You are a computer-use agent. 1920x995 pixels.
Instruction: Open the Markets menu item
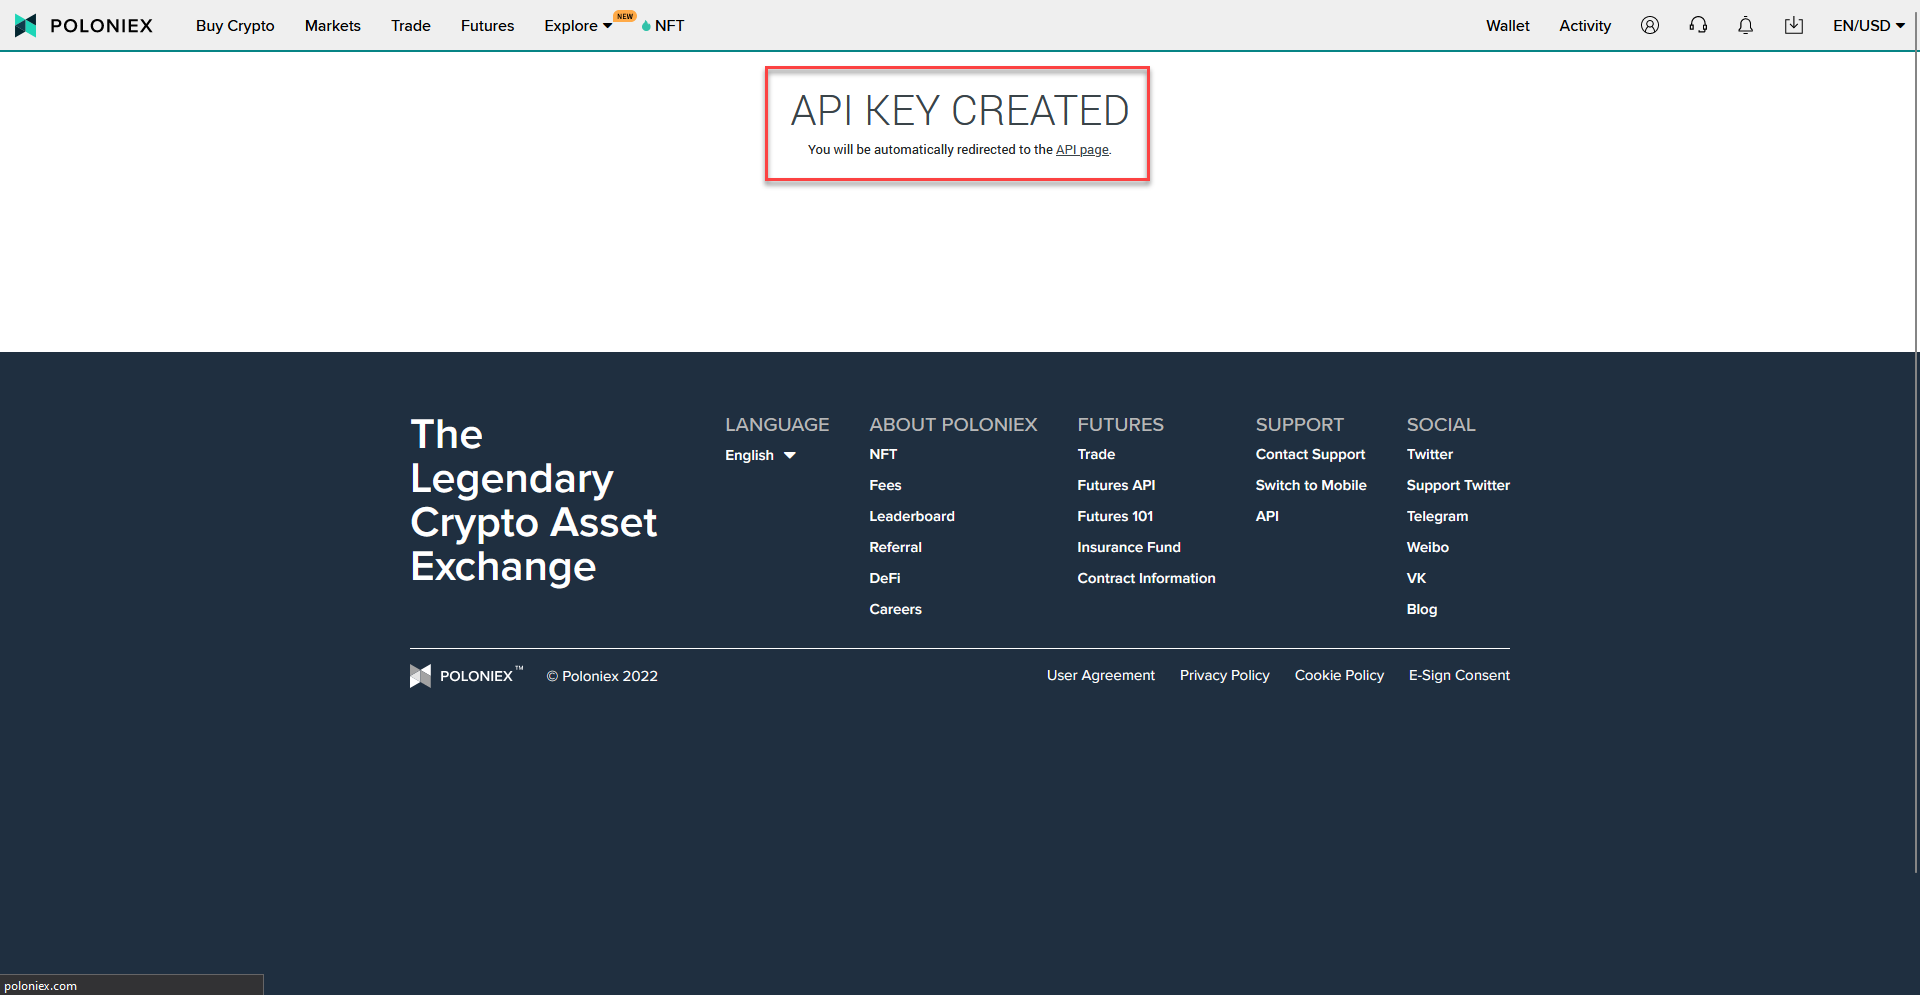point(332,25)
